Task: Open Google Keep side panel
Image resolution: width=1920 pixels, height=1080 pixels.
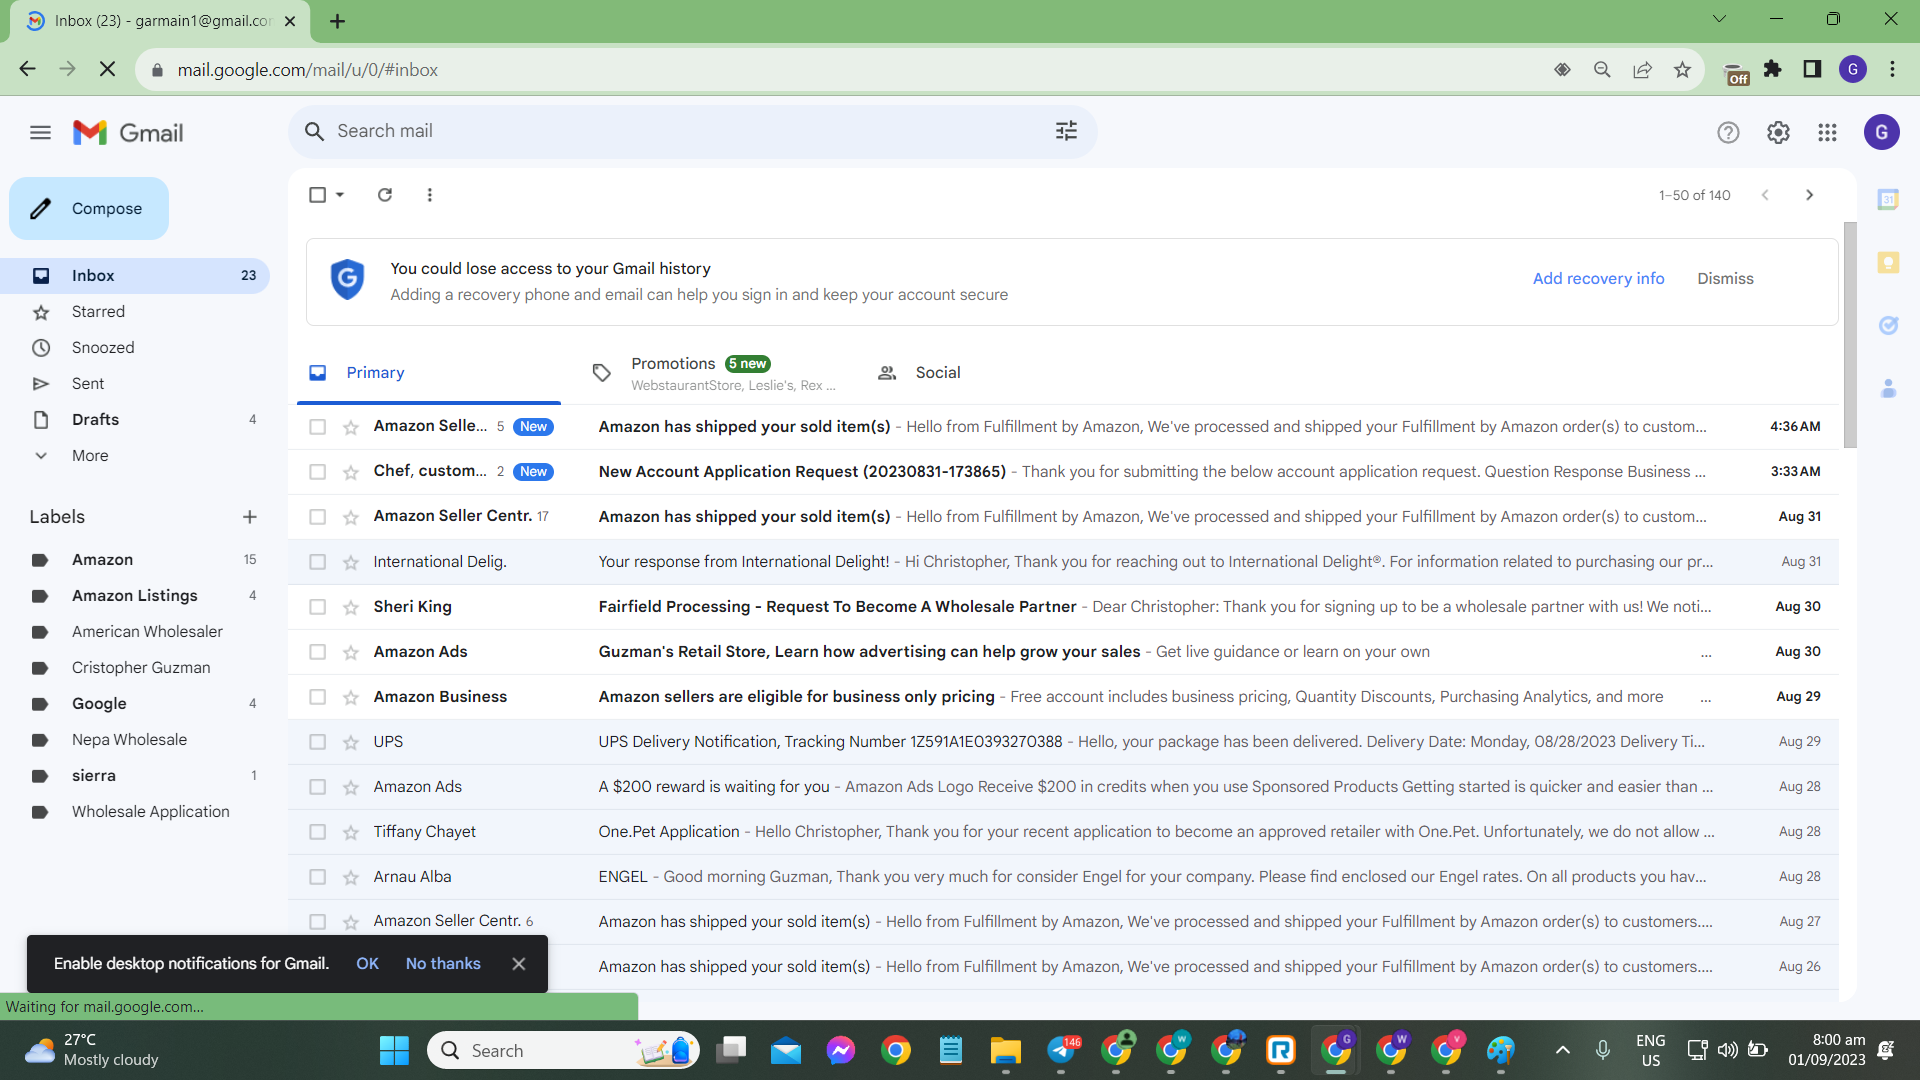Action: 1888,262
